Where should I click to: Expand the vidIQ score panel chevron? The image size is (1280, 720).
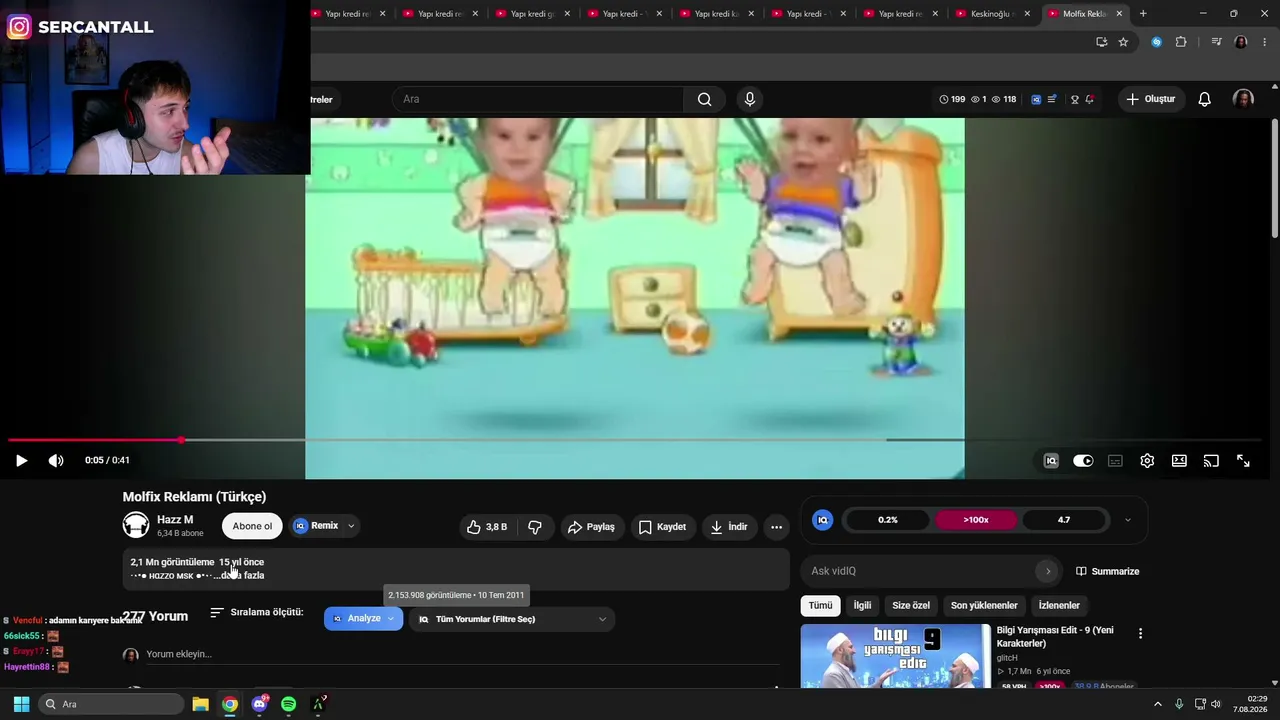click(1127, 520)
